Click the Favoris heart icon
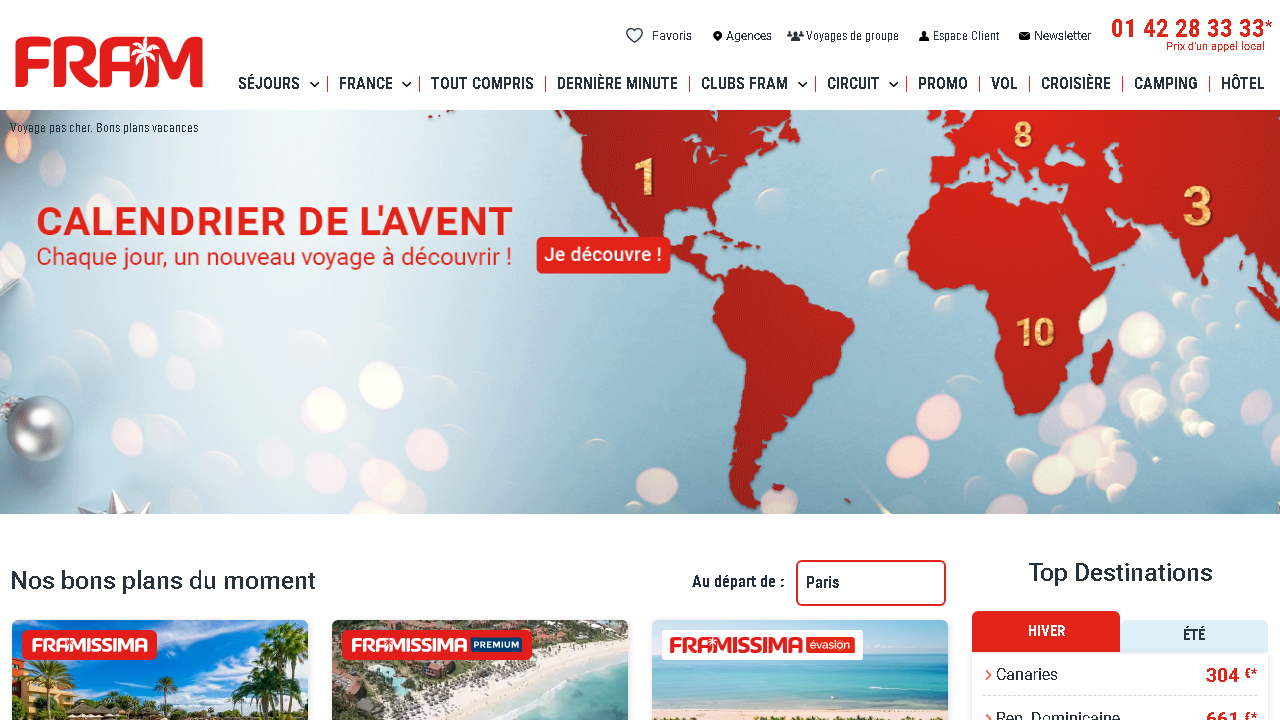This screenshot has width=1280, height=720. (634, 36)
